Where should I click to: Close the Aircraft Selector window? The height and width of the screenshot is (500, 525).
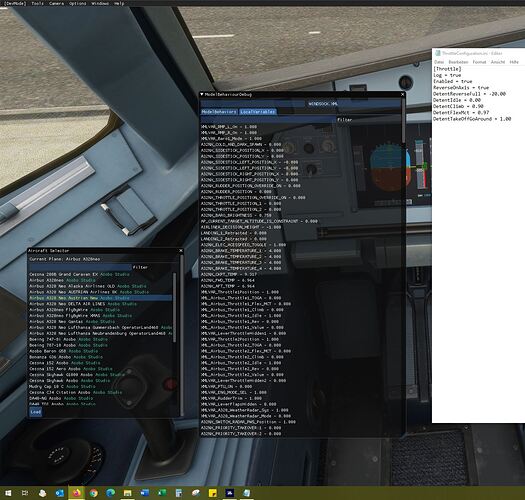click(181, 251)
